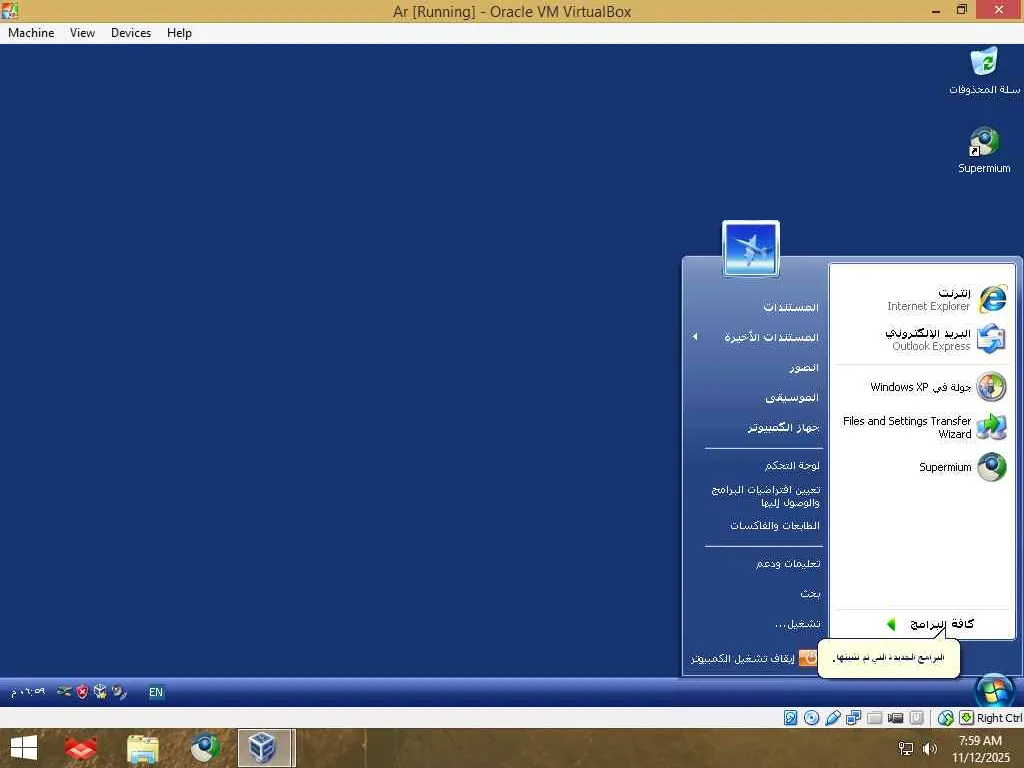The image size is (1024, 768).
Task: Click the user account airplane picture
Action: pos(751,248)
